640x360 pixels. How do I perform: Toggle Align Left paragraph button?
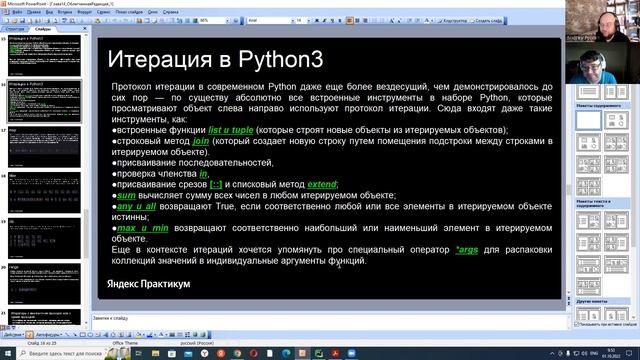(x=349, y=20)
